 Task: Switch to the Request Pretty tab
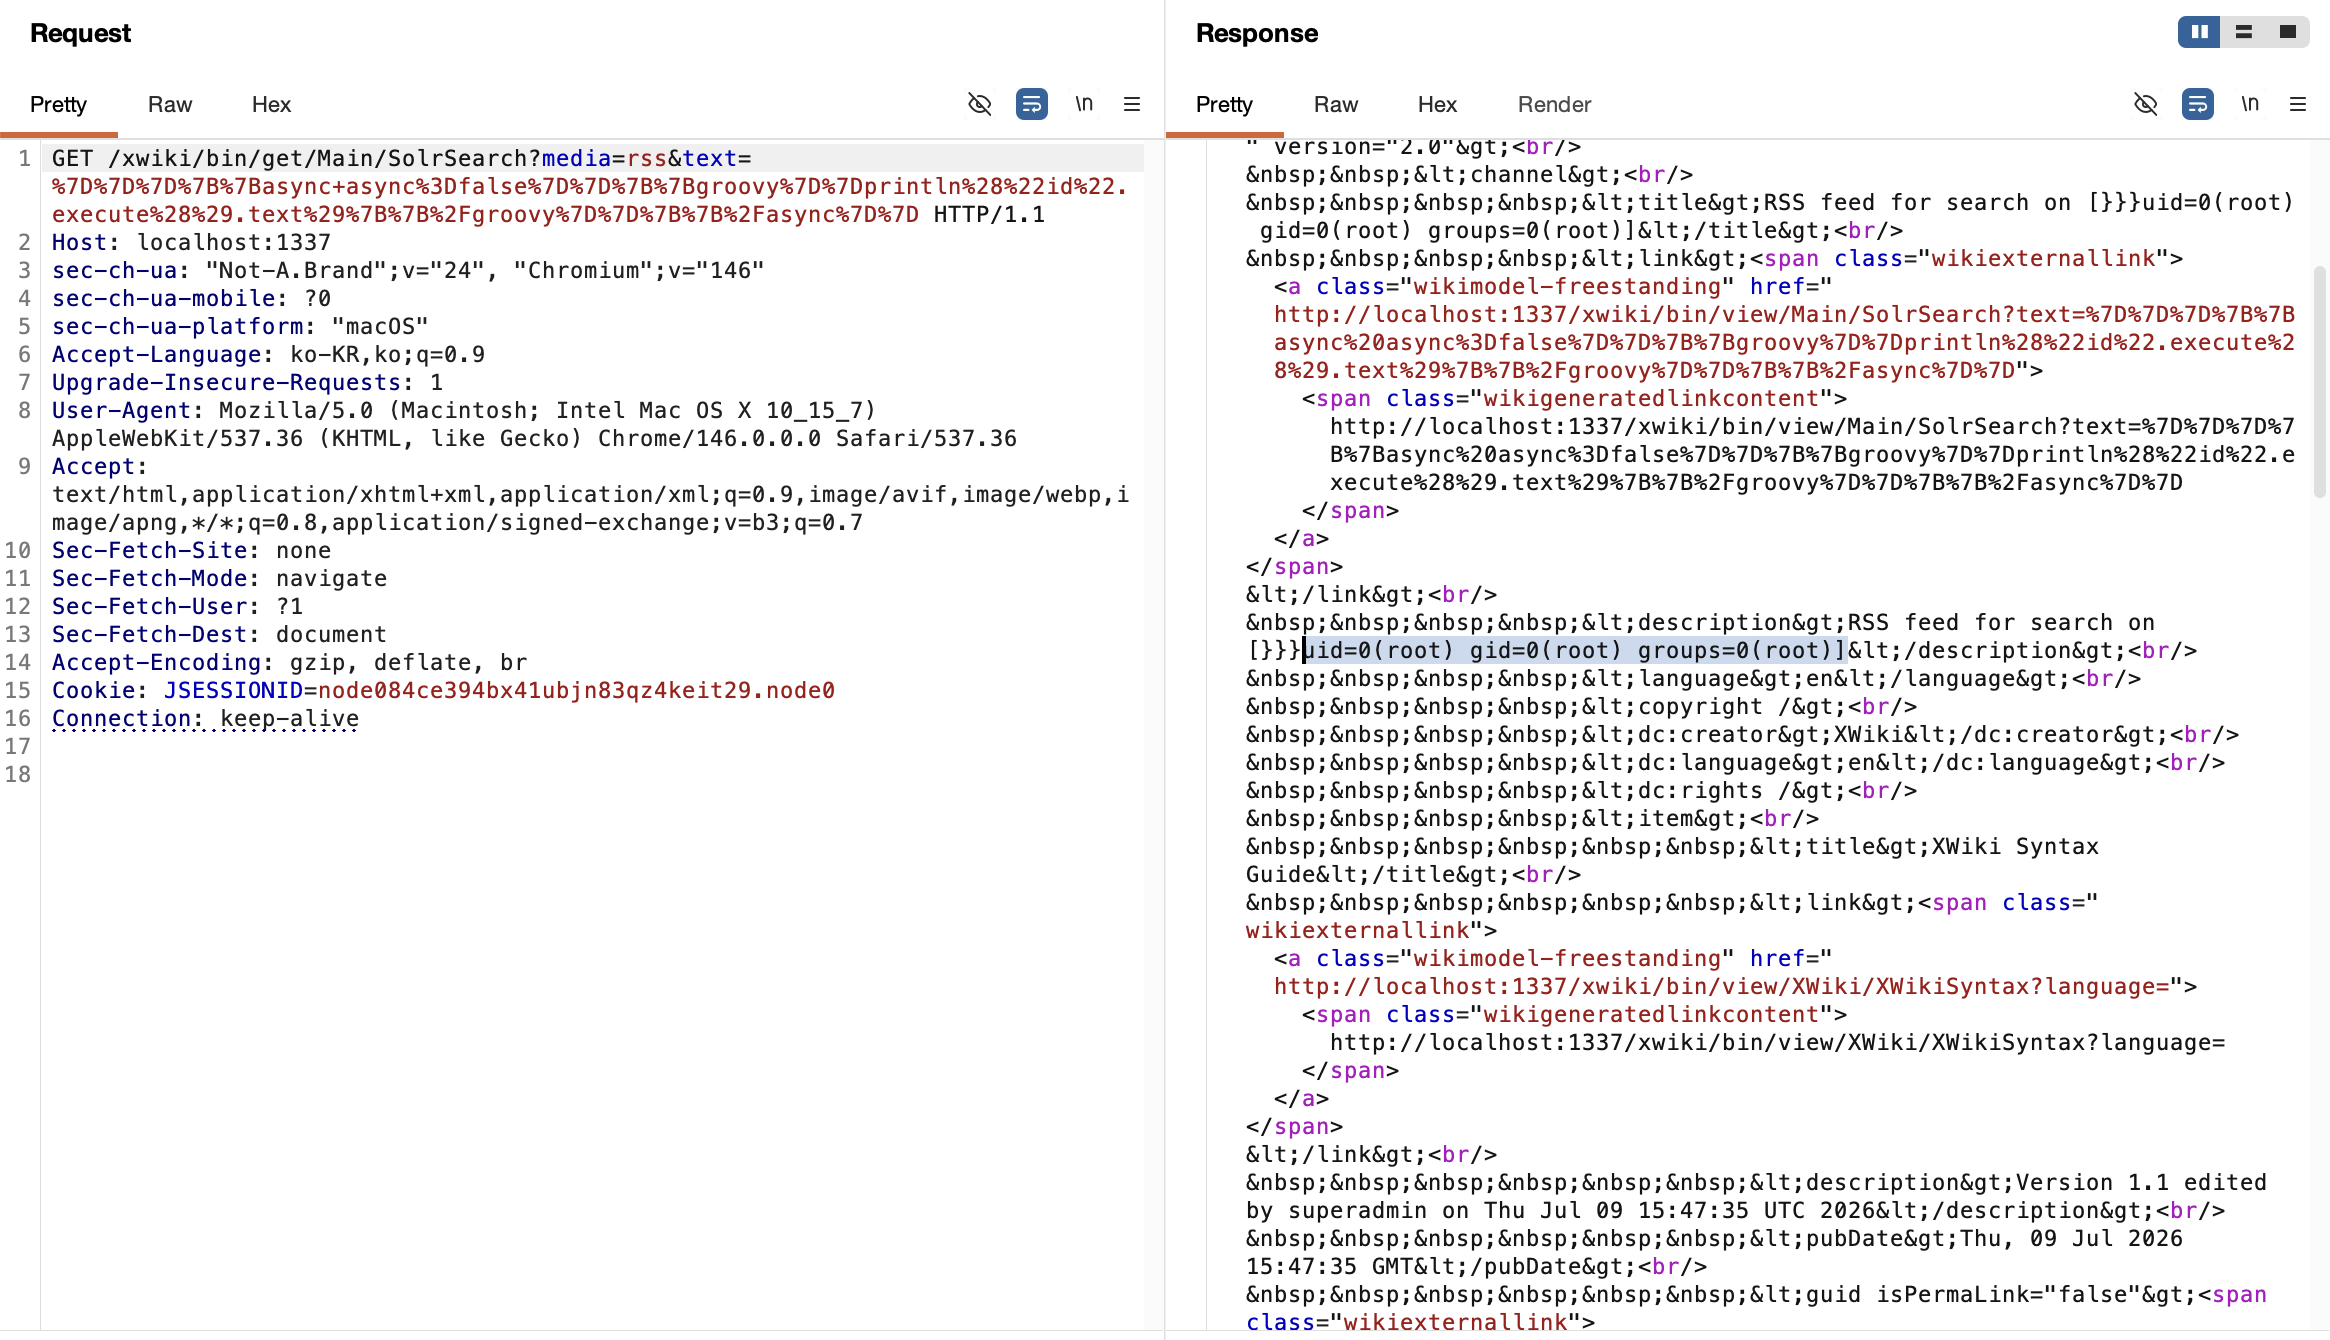(58, 104)
